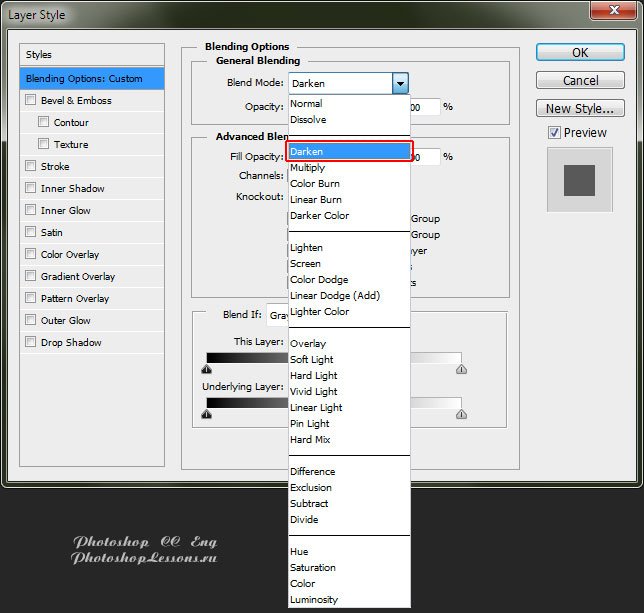Open the Styles presets header

coord(92,54)
